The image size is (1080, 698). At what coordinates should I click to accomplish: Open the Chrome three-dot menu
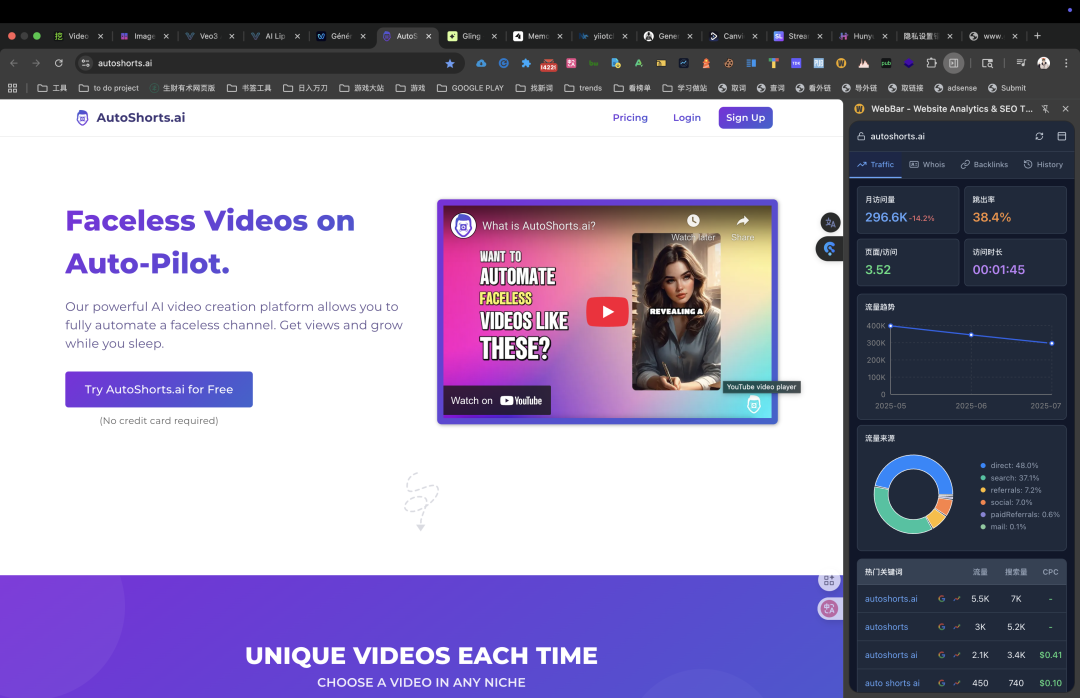(x=1066, y=63)
